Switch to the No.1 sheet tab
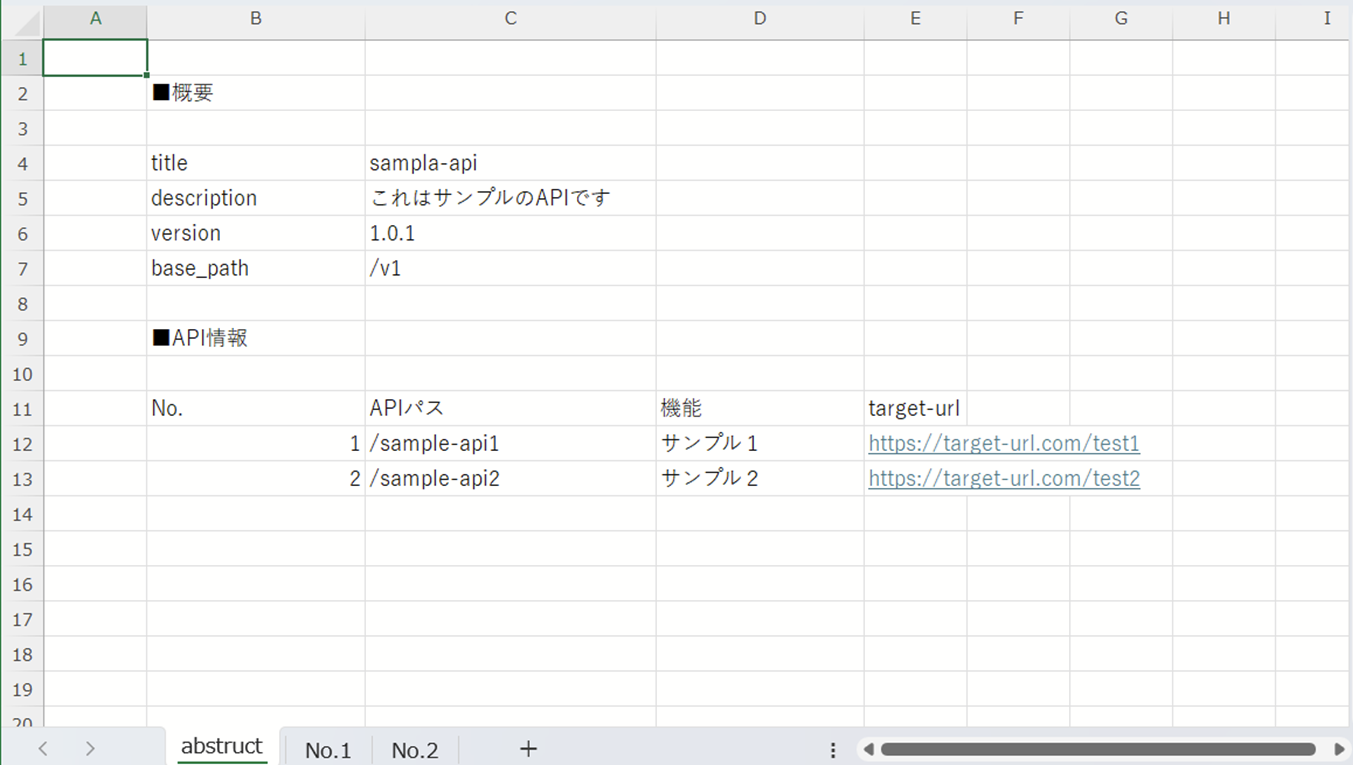 pos(328,750)
